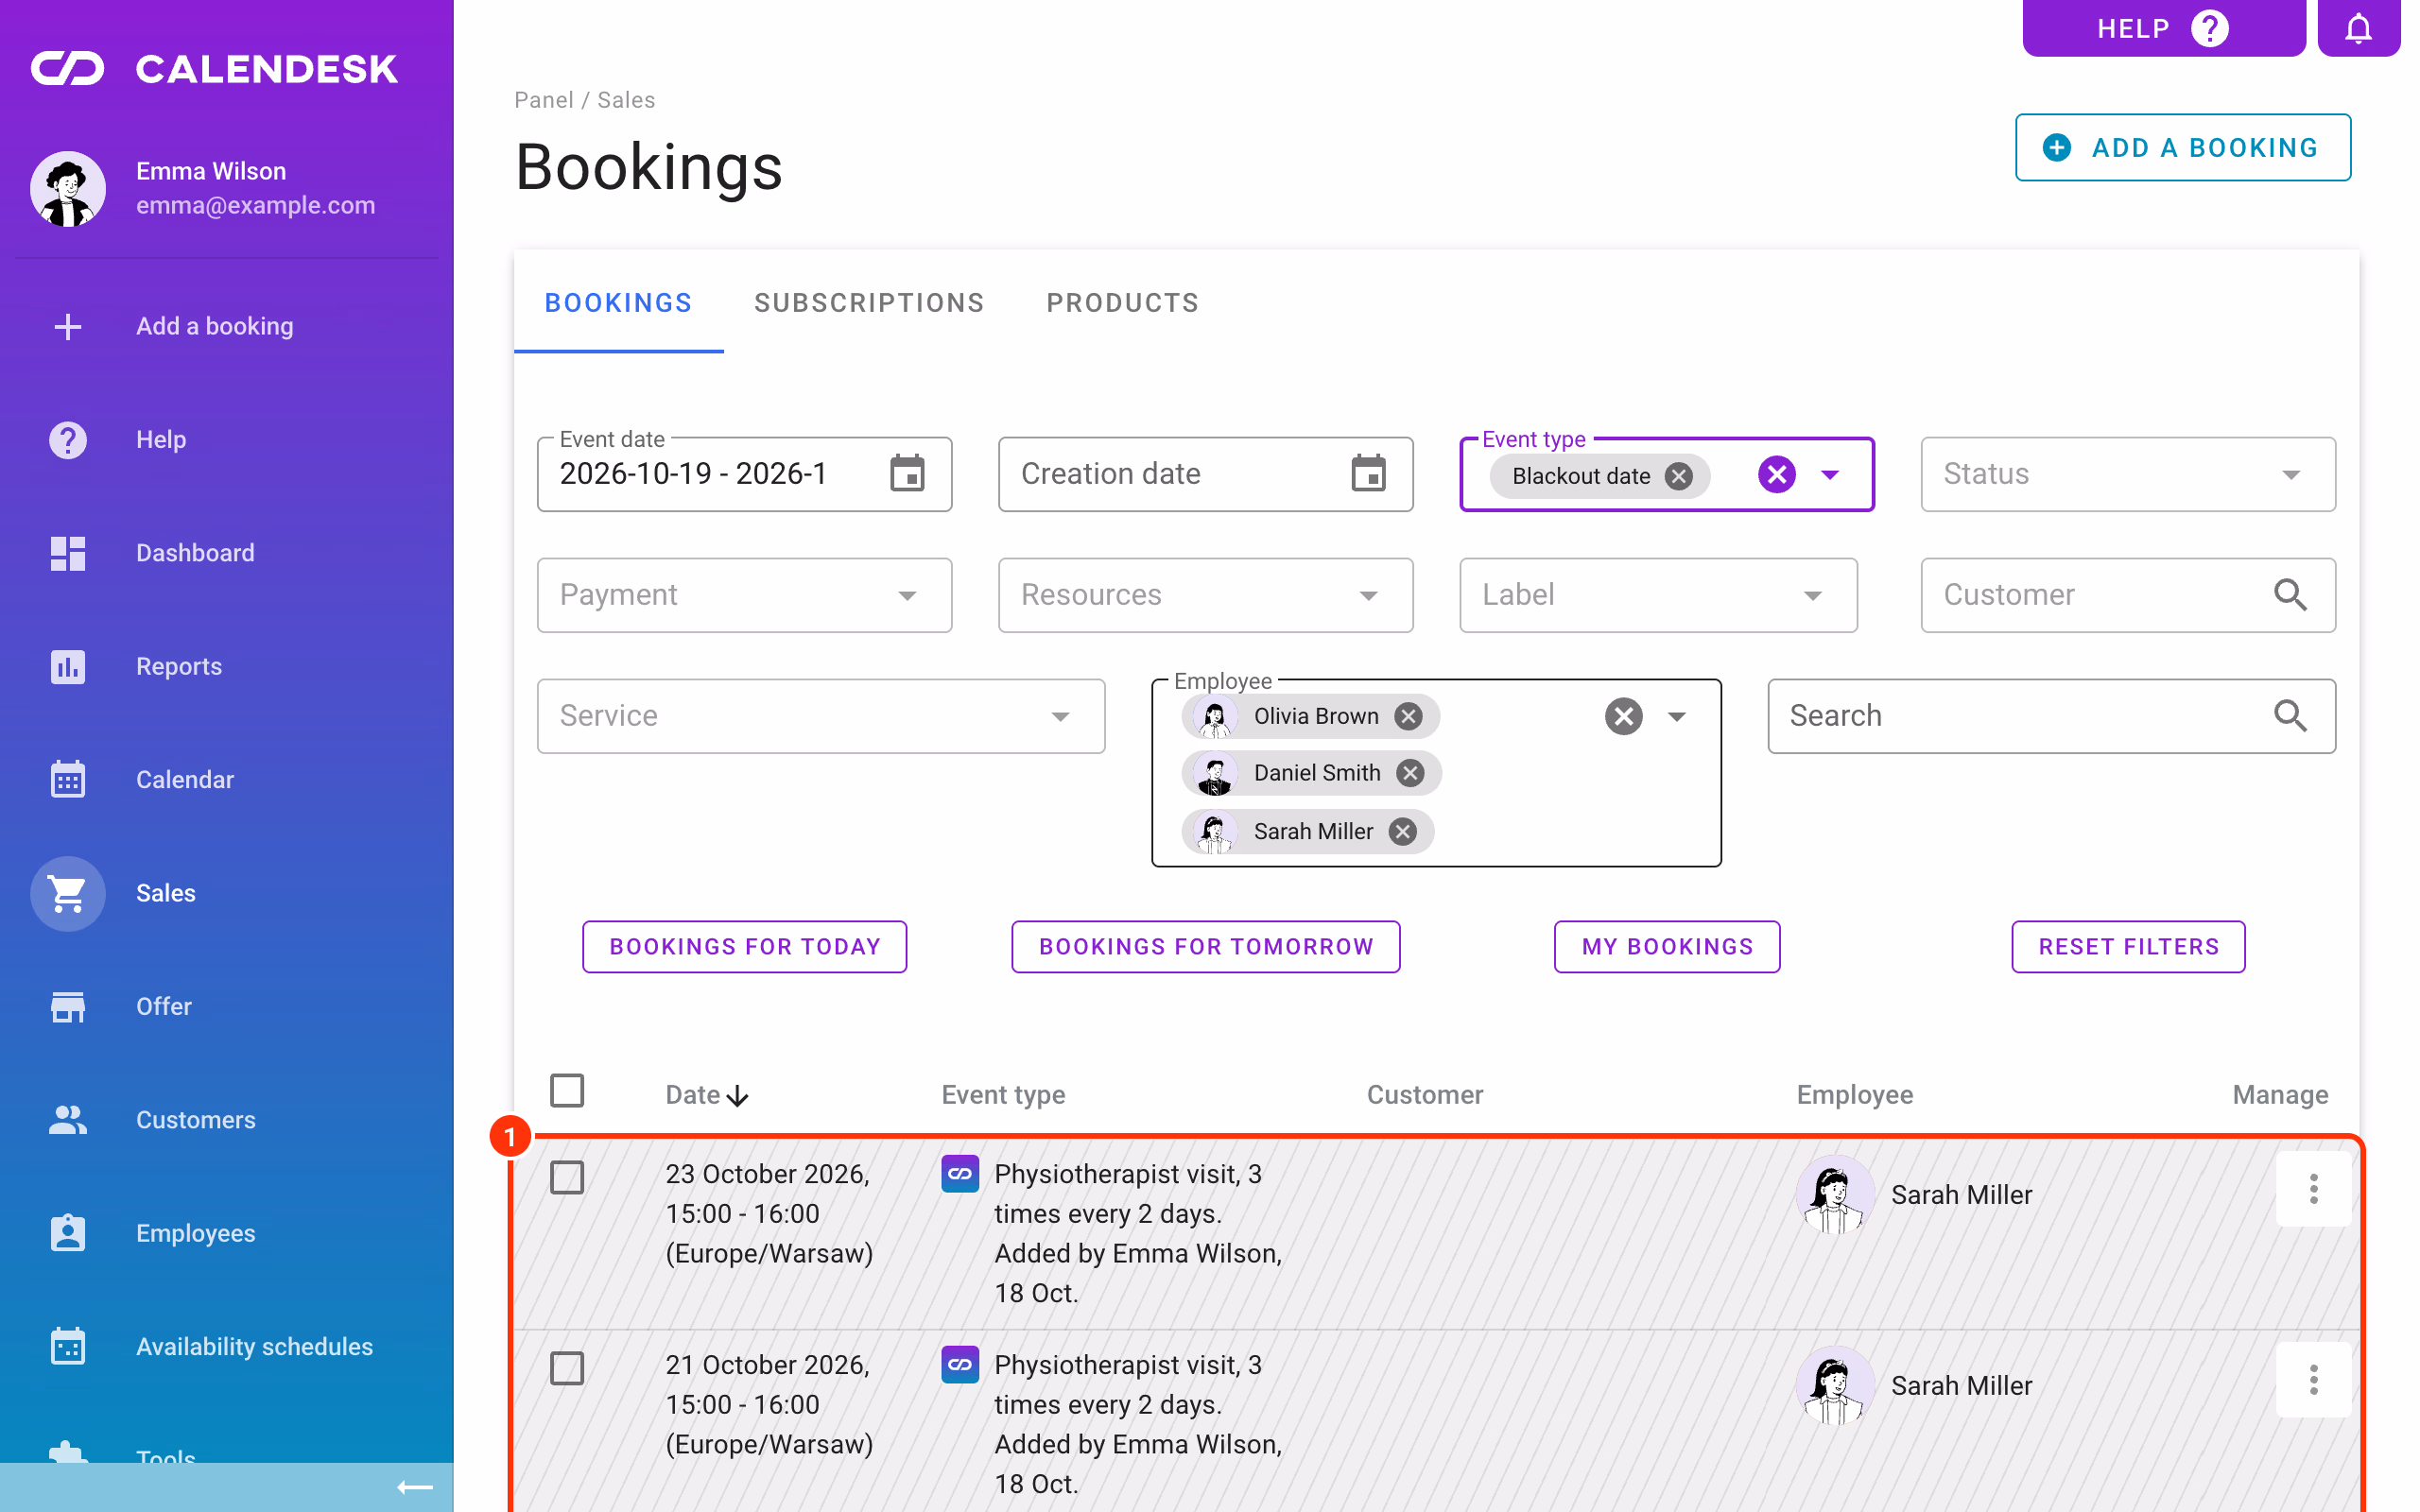Open manage menu for 21 October booking

[x=2313, y=1380]
